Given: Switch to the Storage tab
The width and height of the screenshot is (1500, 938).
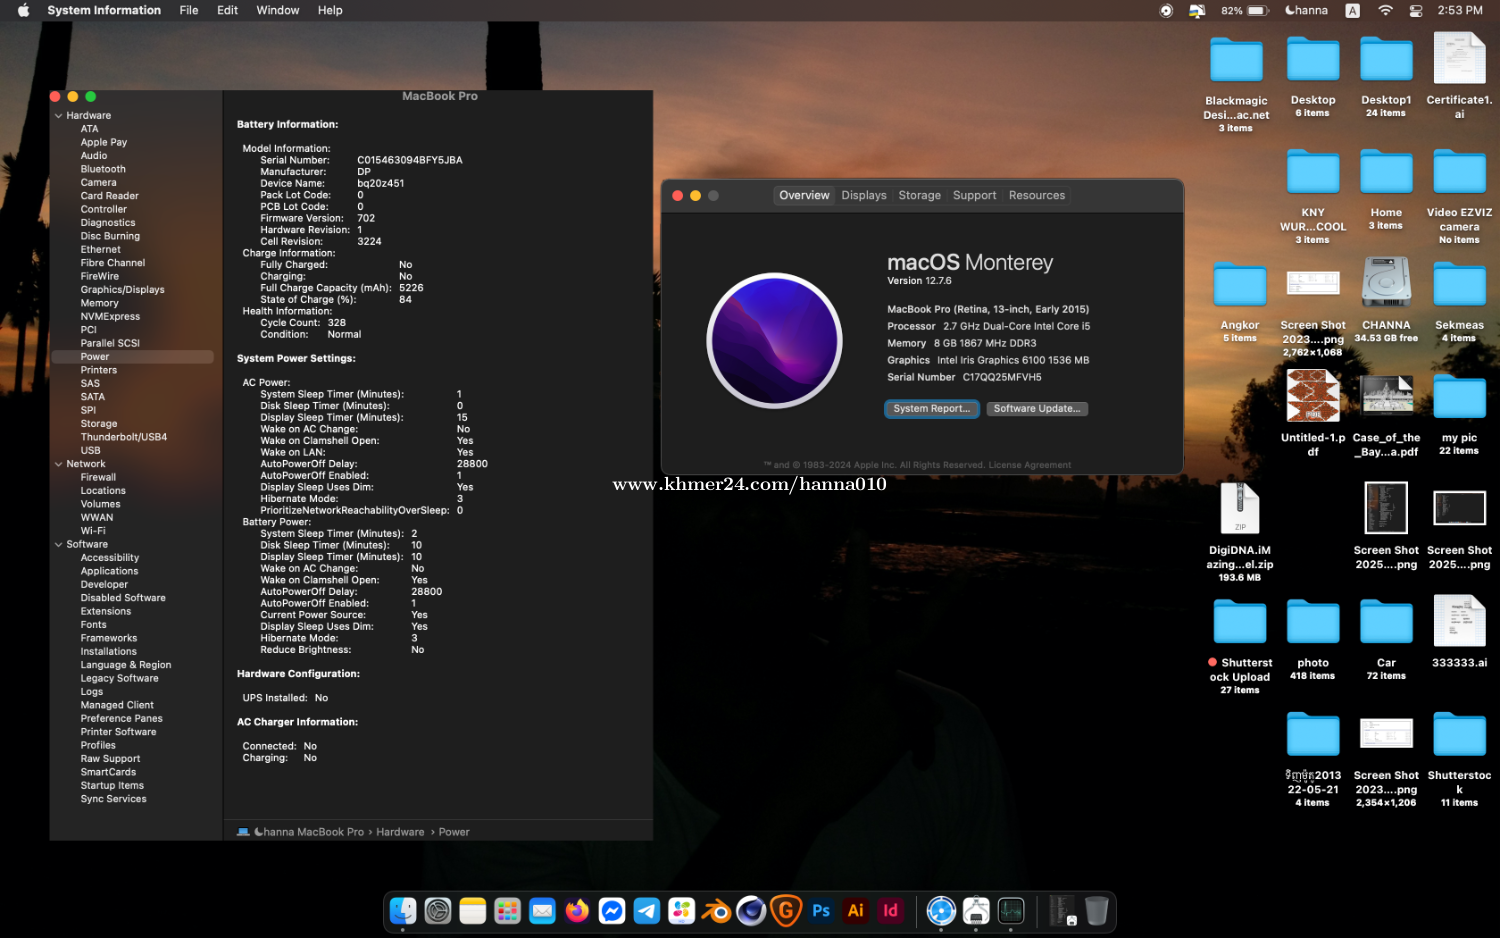Looking at the screenshot, I should (920, 195).
